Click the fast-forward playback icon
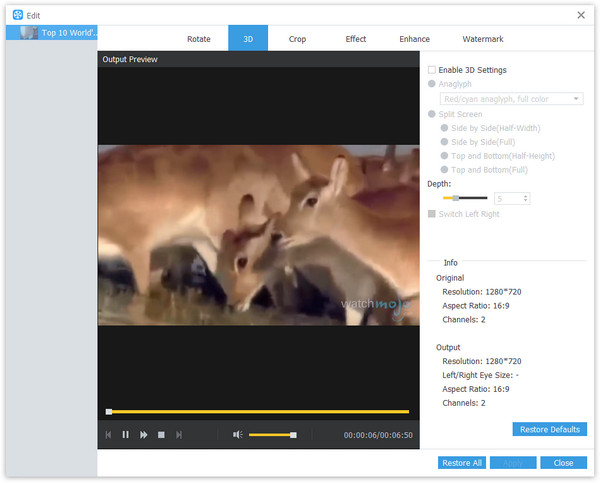Screen dimensions: 600x483 pos(144,435)
